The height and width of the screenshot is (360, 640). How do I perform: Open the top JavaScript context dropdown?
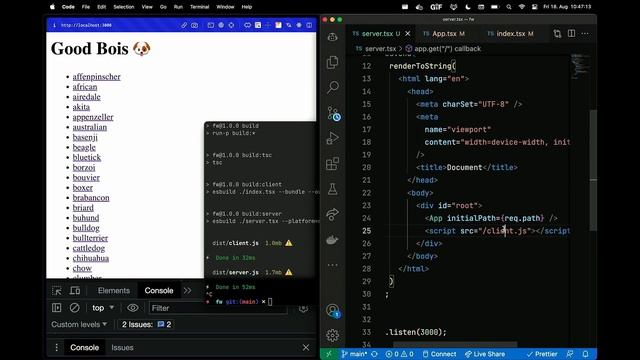[x=103, y=308]
